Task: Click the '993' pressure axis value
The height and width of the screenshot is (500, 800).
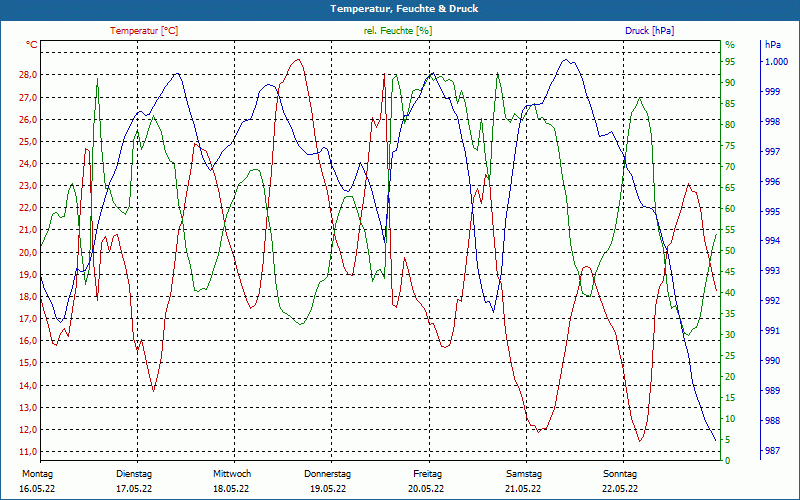Action: pos(773,271)
